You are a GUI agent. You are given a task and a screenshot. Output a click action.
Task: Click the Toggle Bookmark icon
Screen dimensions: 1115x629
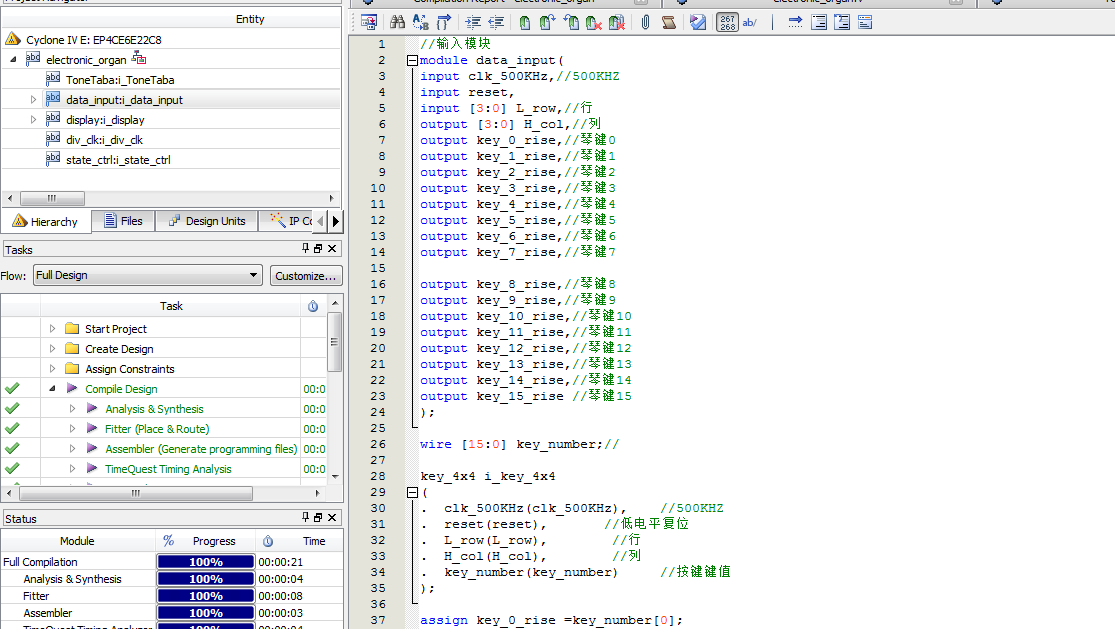click(526, 22)
